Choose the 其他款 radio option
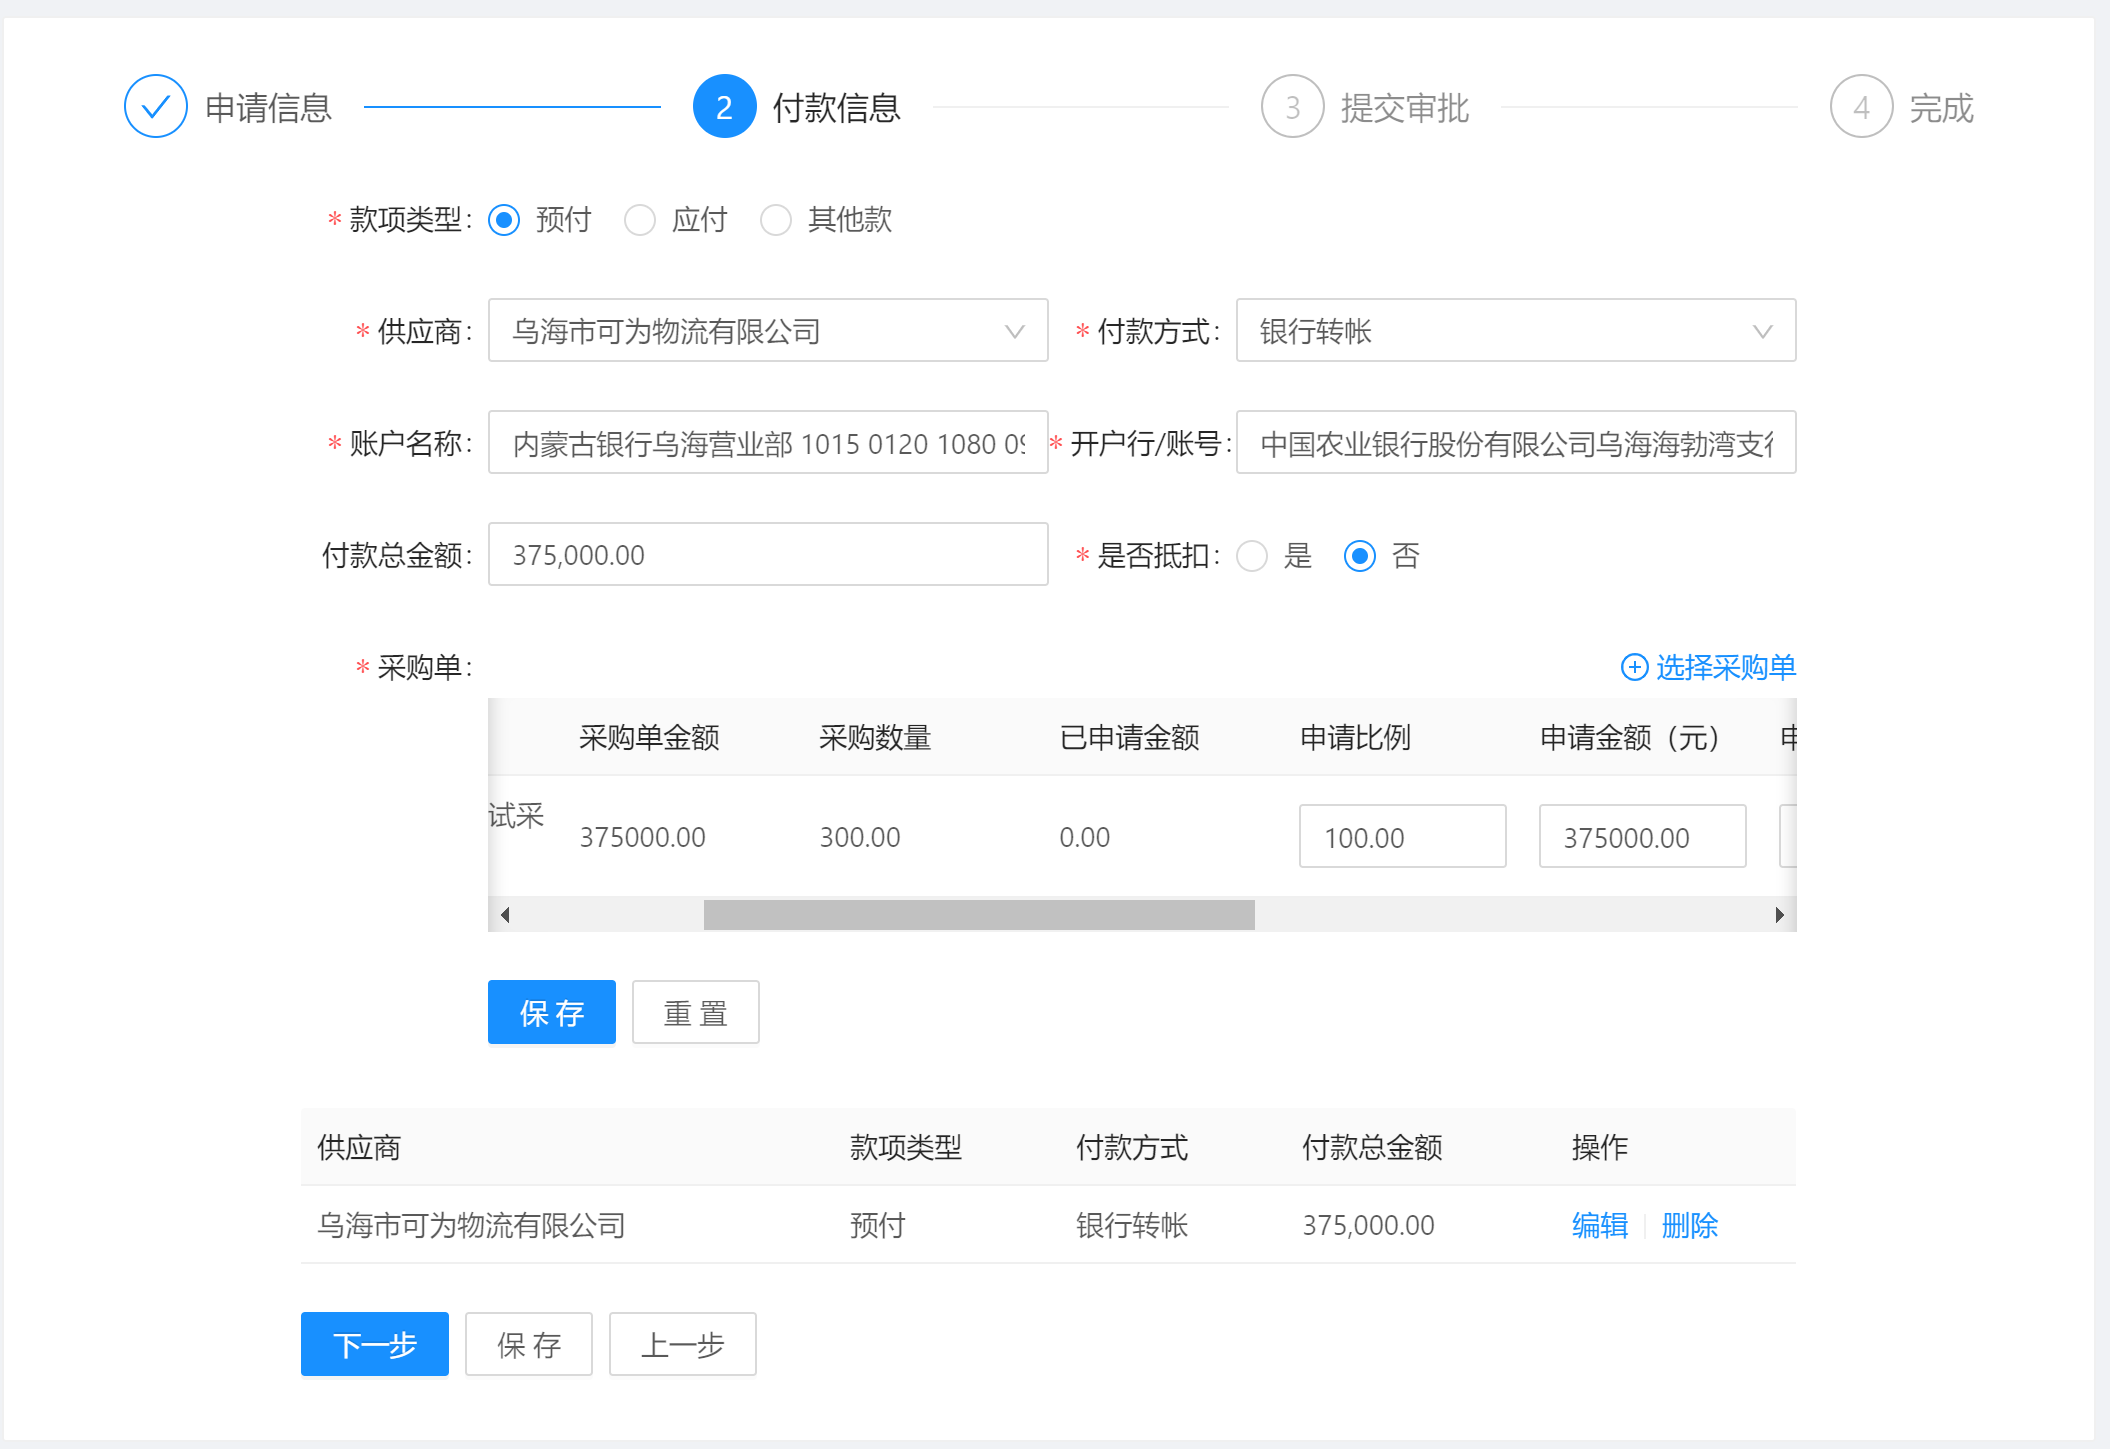 pyautogui.click(x=776, y=220)
